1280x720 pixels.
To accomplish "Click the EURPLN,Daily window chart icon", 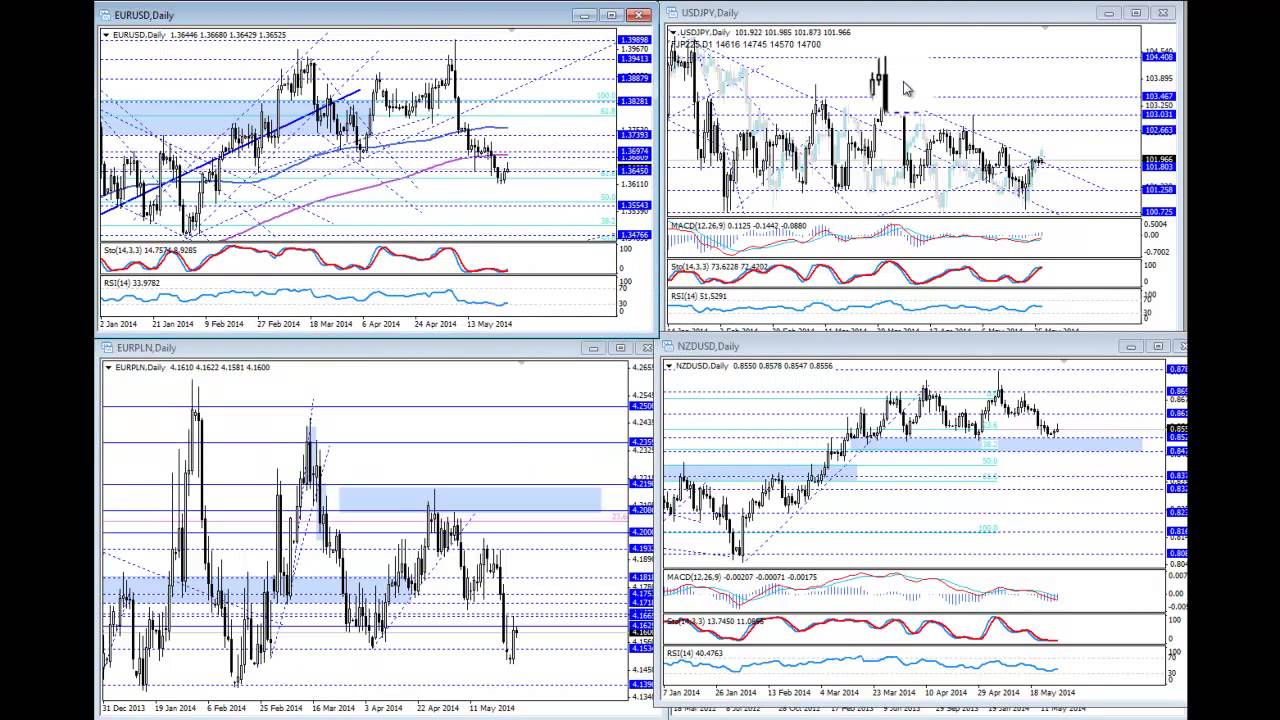I will pyautogui.click(x=108, y=348).
